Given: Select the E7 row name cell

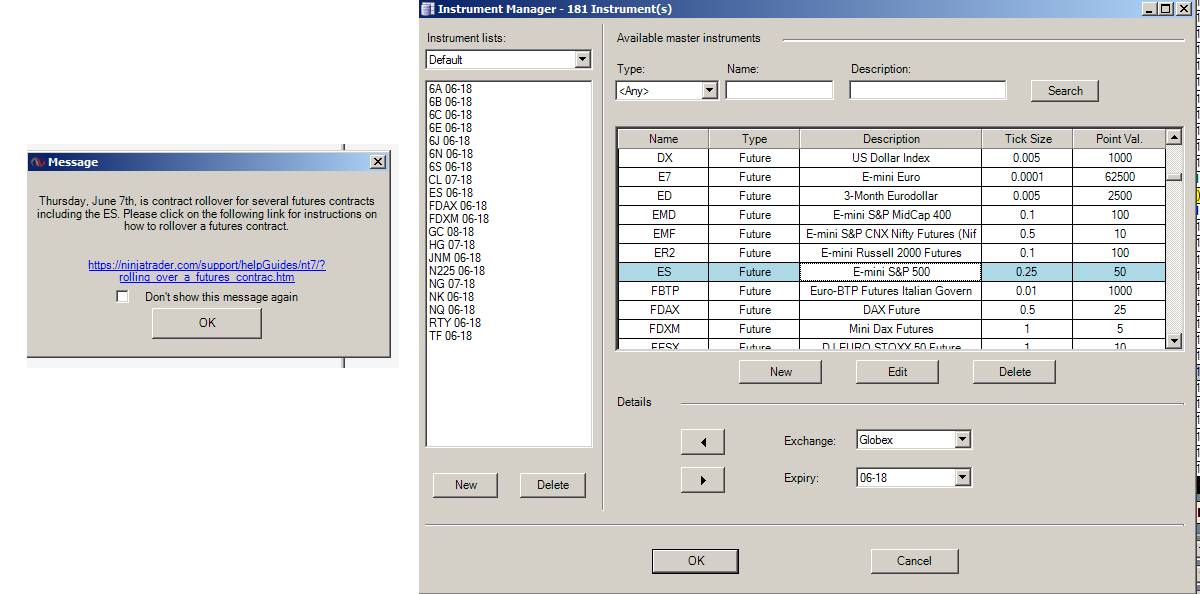Looking at the screenshot, I should (x=663, y=177).
